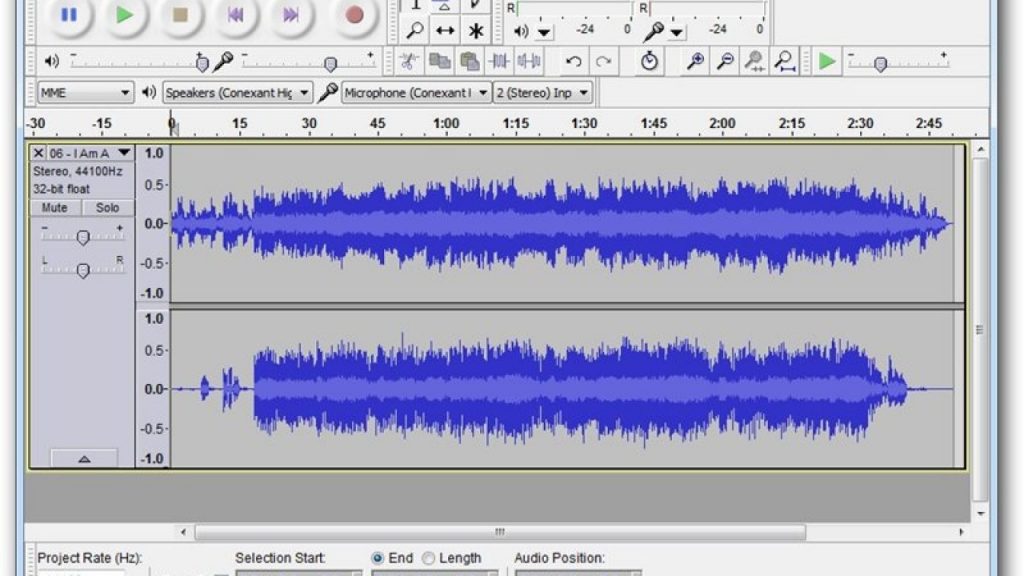Stop playback with the Stop button
The image size is (1024, 576).
180,14
